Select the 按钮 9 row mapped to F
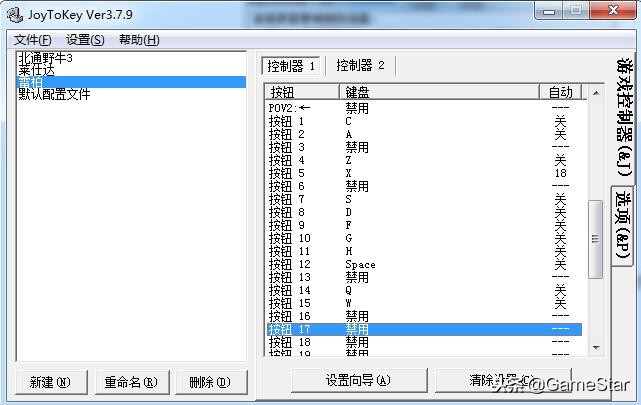Viewport: 641px width, 405px height. pyautogui.click(x=424, y=225)
